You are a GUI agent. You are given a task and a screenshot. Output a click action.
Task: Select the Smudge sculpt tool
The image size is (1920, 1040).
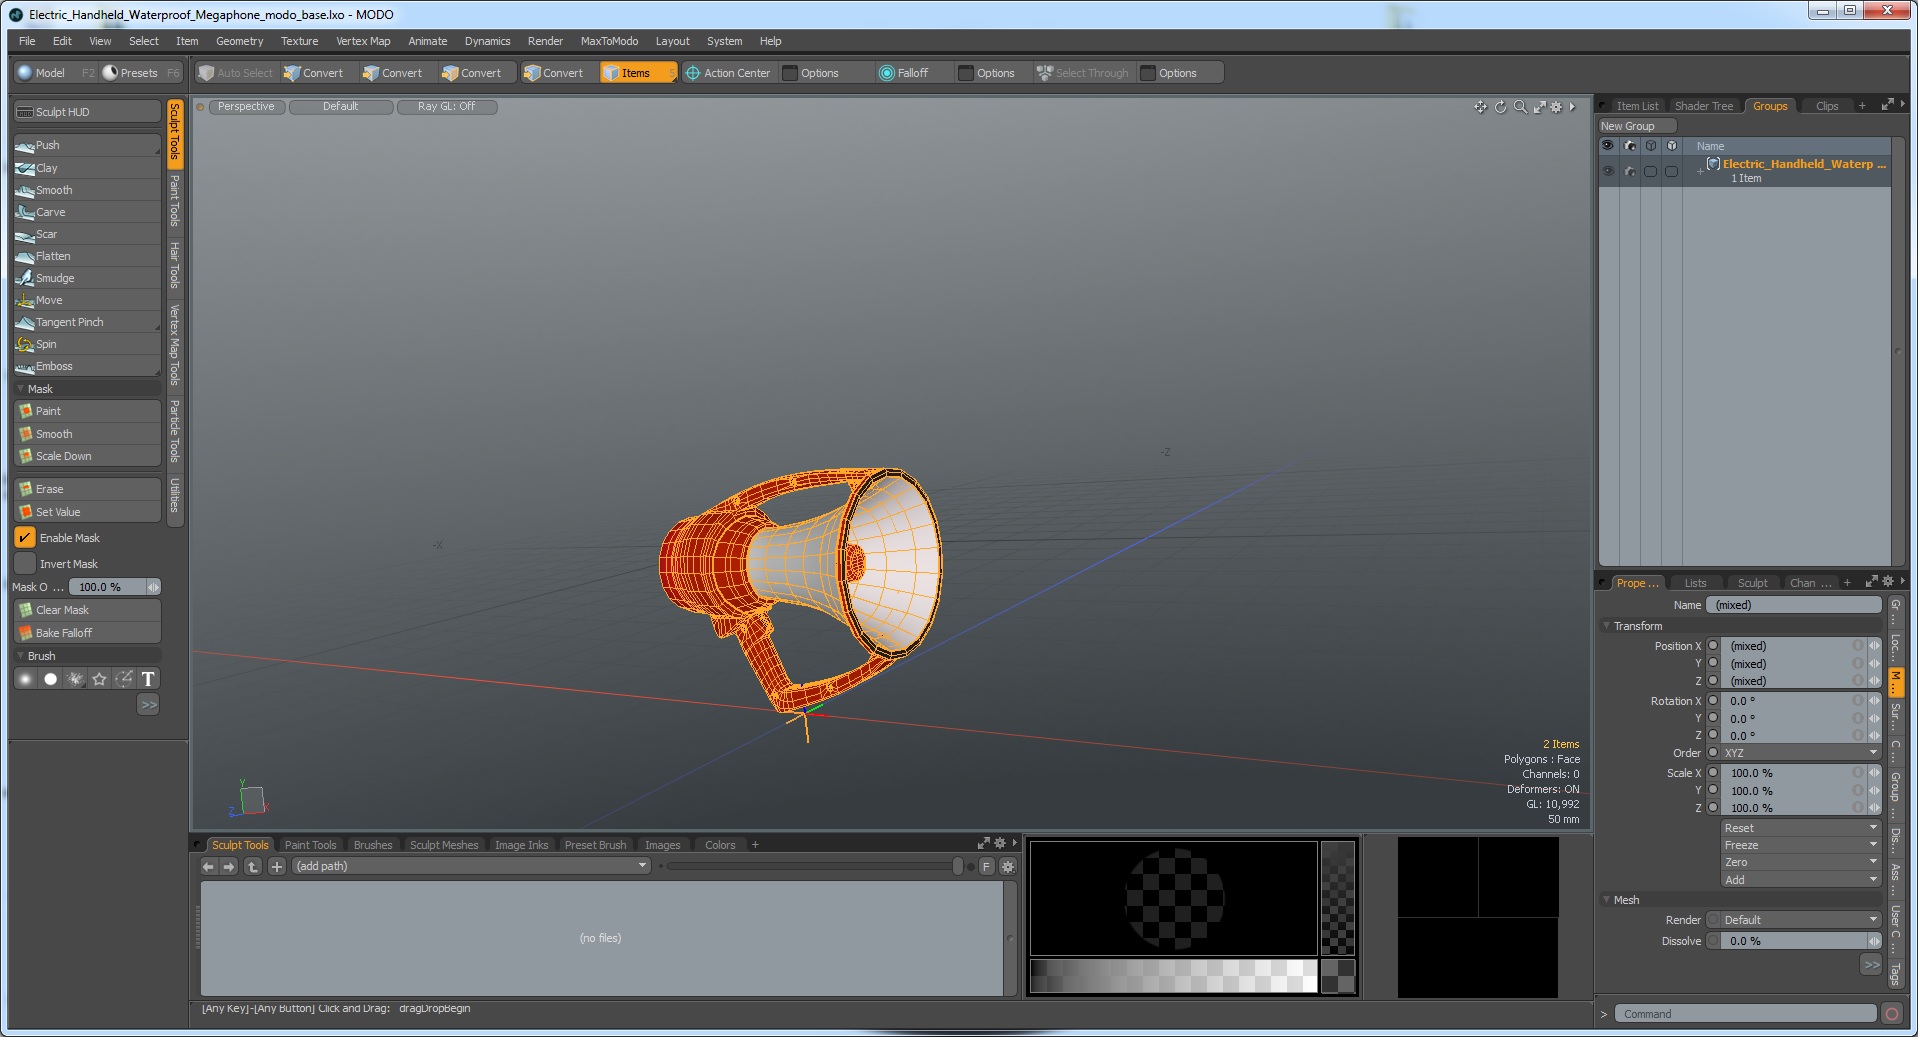coord(87,278)
